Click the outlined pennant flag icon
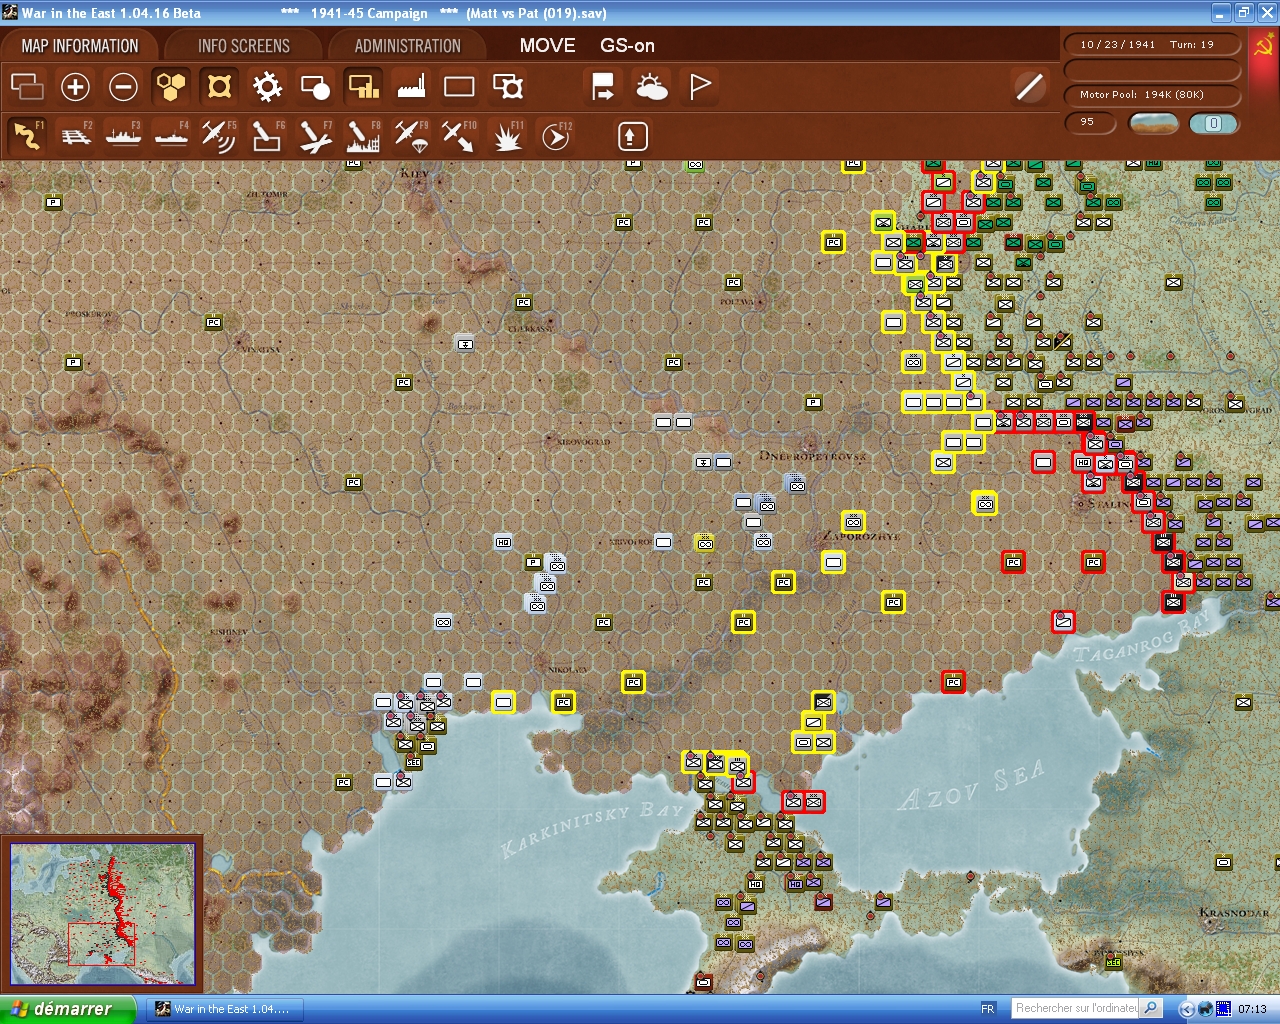 [700, 87]
